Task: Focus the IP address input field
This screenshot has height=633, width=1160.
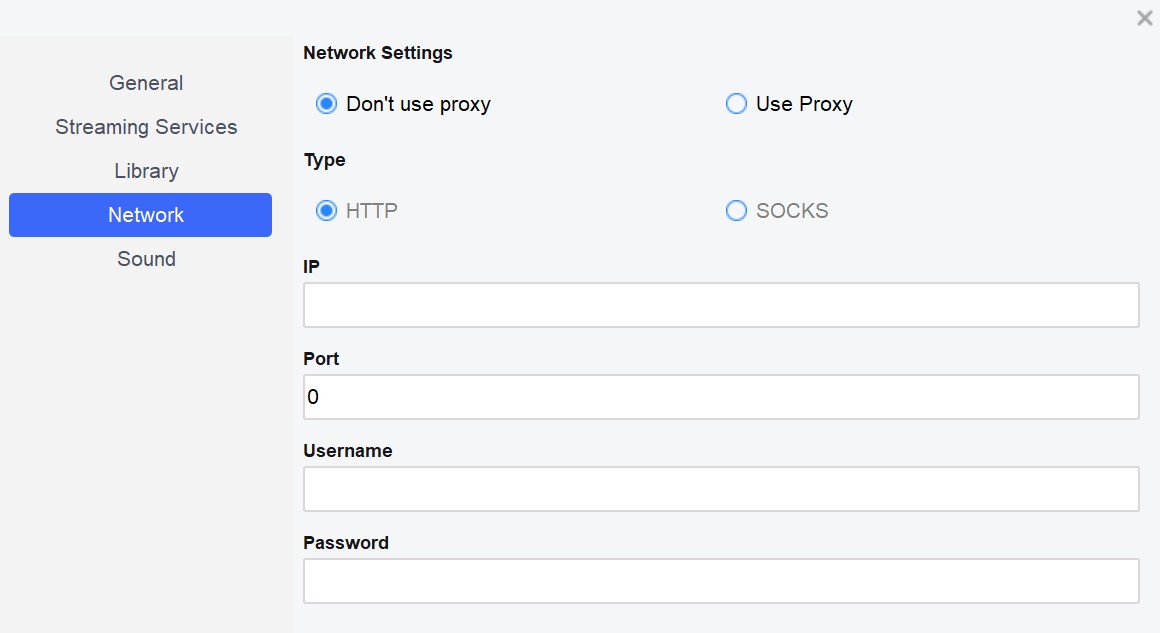Action: (x=721, y=305)
